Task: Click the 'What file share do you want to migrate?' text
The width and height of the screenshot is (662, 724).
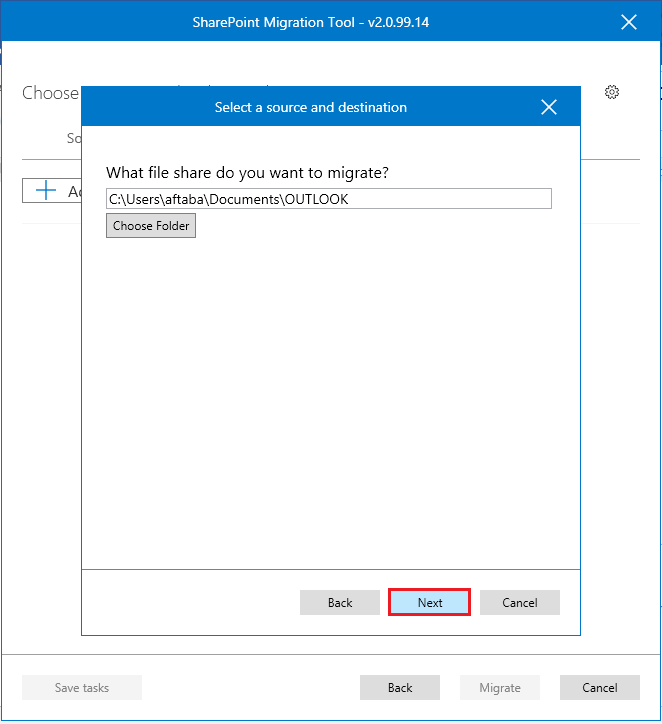Action: [247, 173]
